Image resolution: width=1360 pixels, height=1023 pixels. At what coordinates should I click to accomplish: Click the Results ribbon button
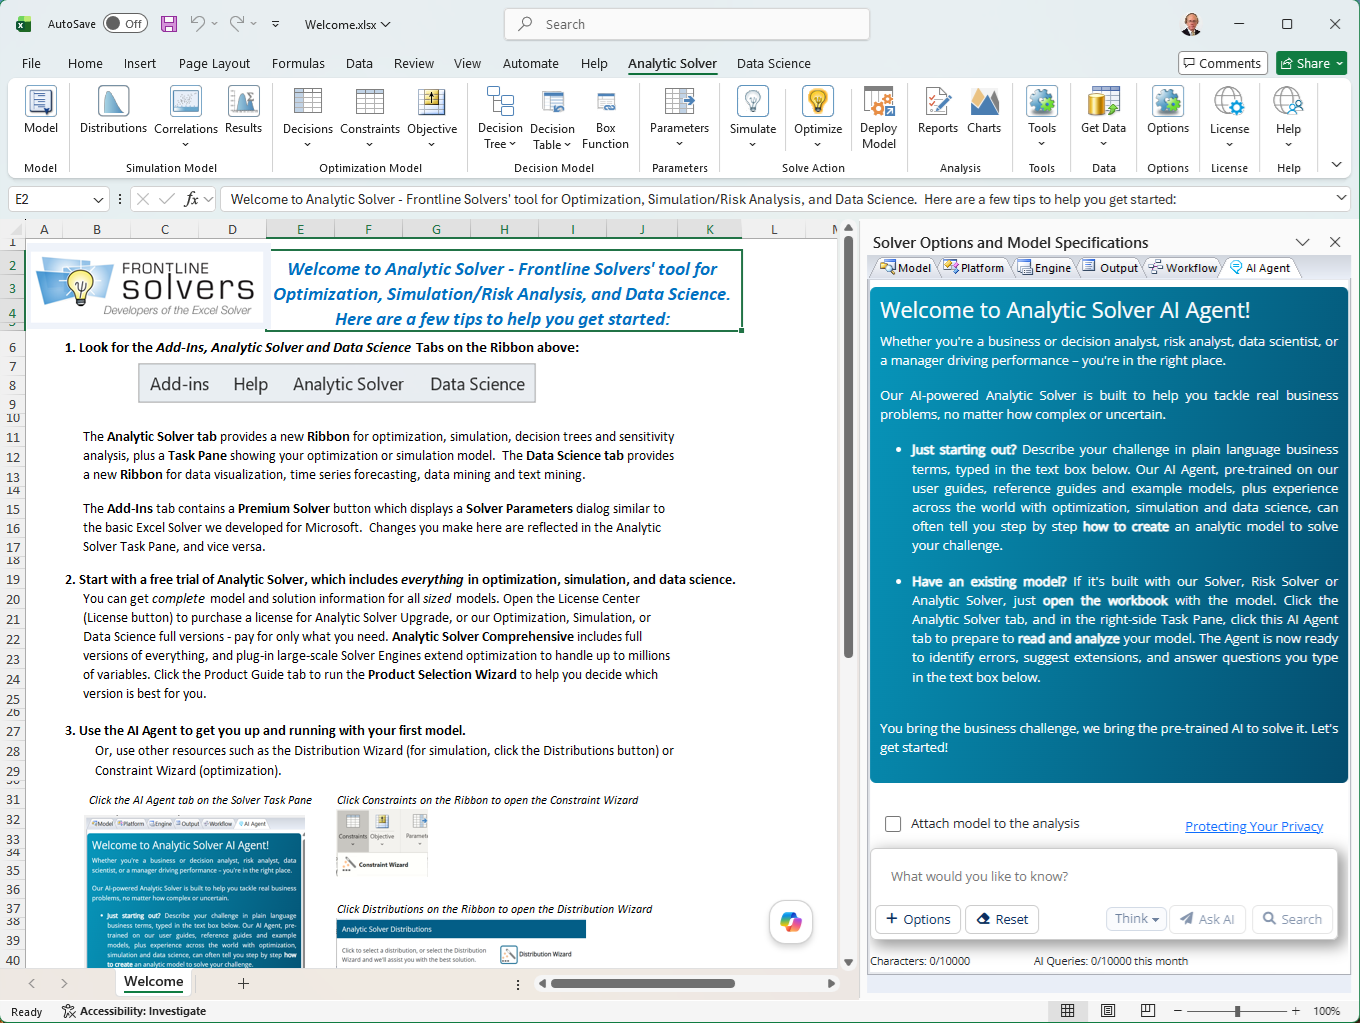(243, 111)
